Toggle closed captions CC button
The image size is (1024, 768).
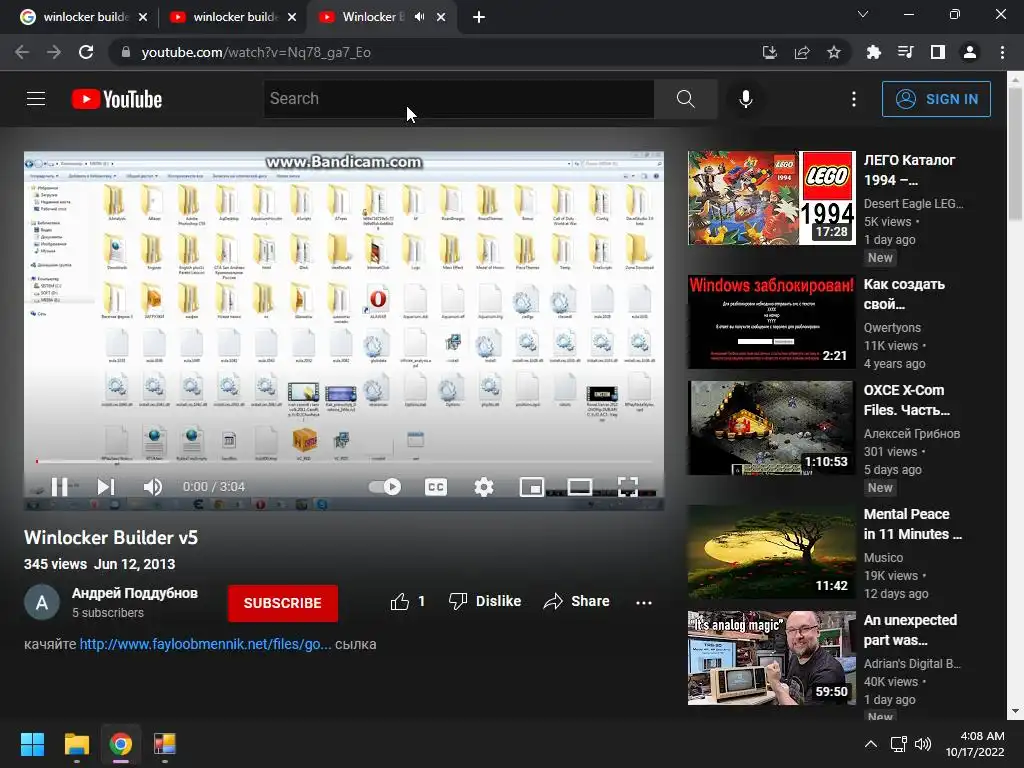click(436, 487)
